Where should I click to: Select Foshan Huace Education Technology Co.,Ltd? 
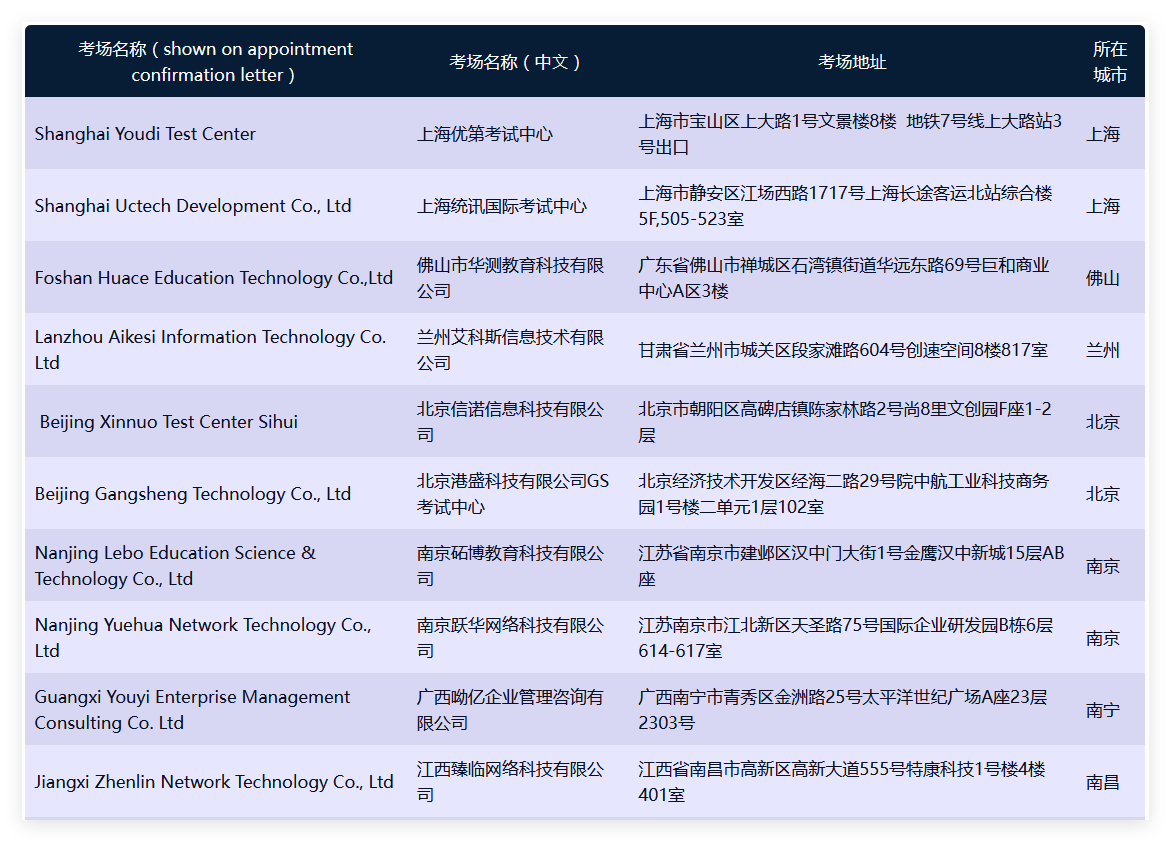coord(214,277)
